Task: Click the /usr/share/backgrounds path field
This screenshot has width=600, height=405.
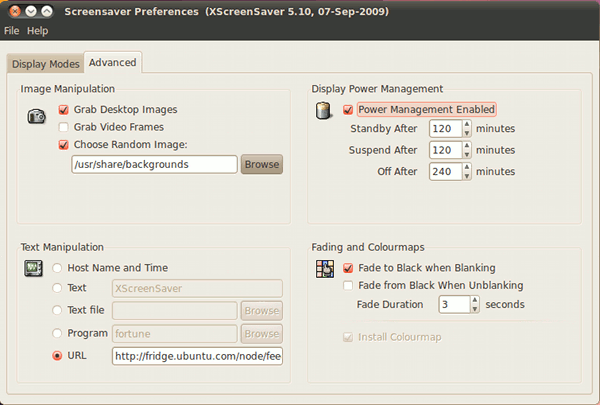Action: [153, 164]
